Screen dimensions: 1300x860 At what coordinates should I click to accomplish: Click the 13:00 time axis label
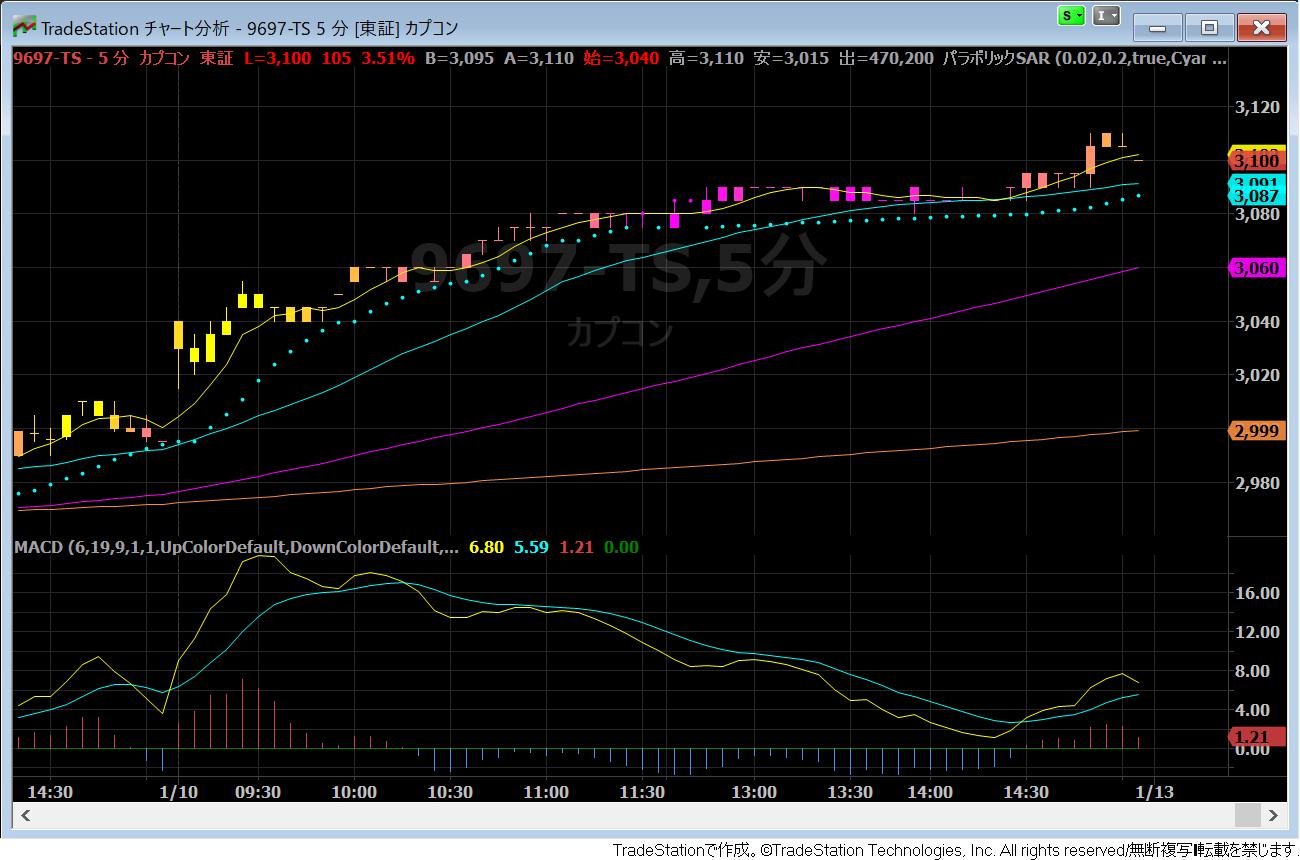coord(754,792)
